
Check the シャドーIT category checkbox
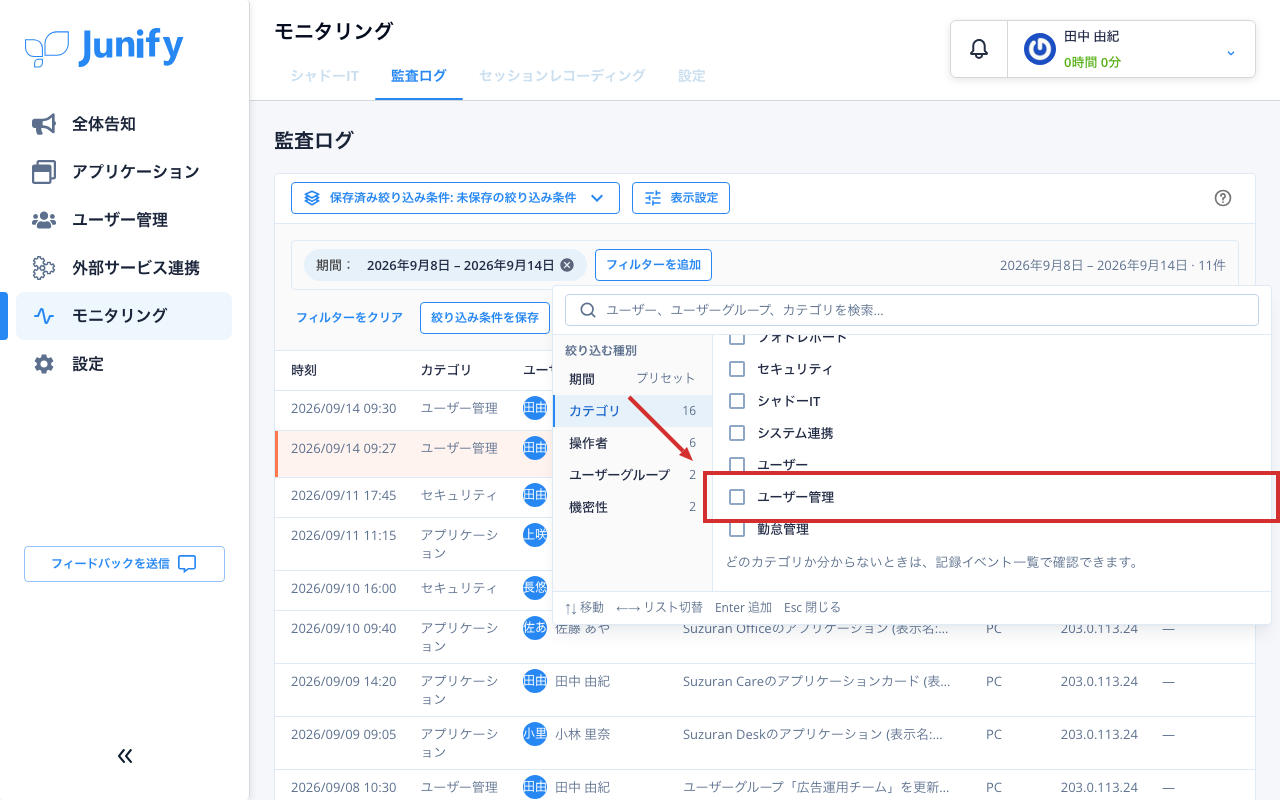point(737,401)
